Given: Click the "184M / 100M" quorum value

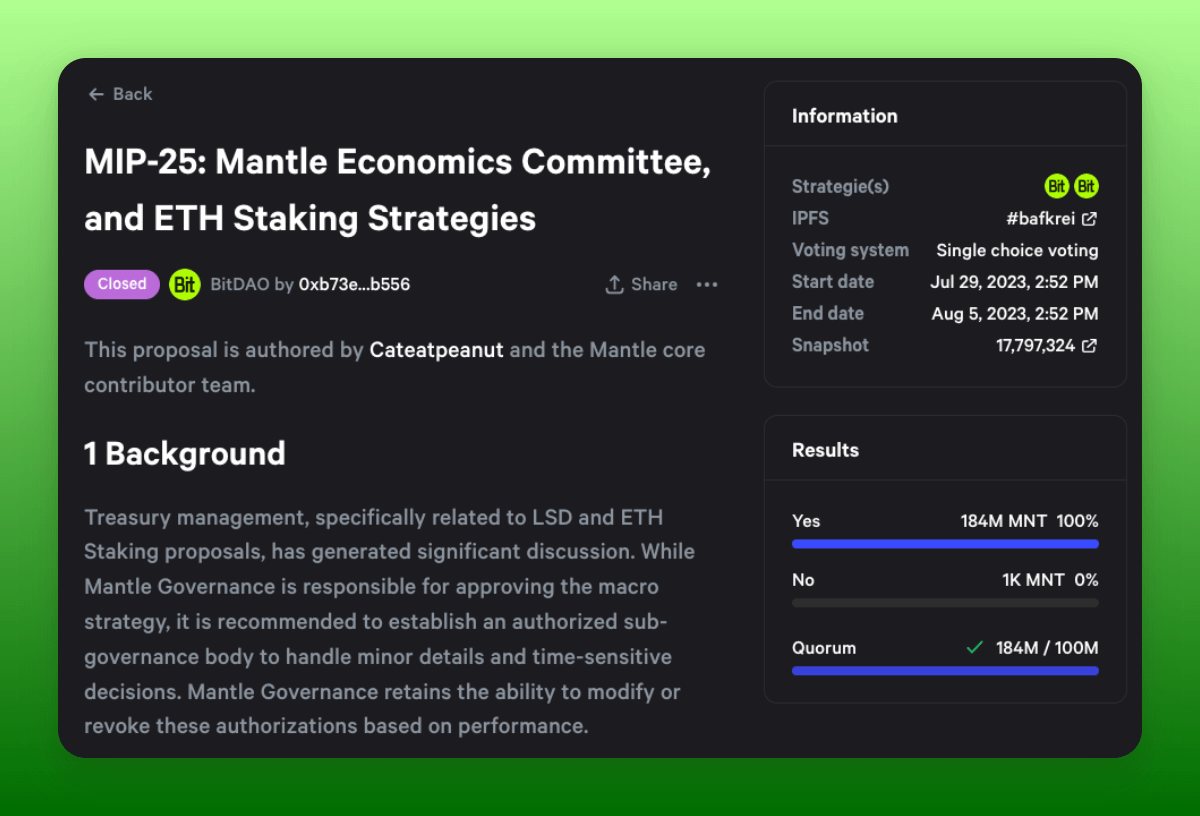Looking at the screenshot, I should 1047,648.
